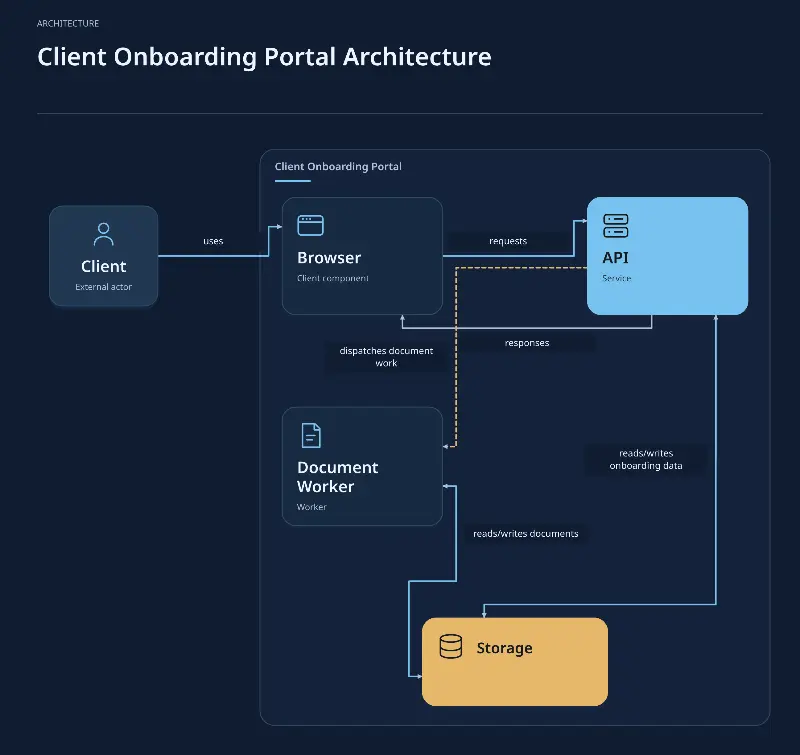Click the 'Document Worker' node title
800x755 pixels.
pos(338,477)
